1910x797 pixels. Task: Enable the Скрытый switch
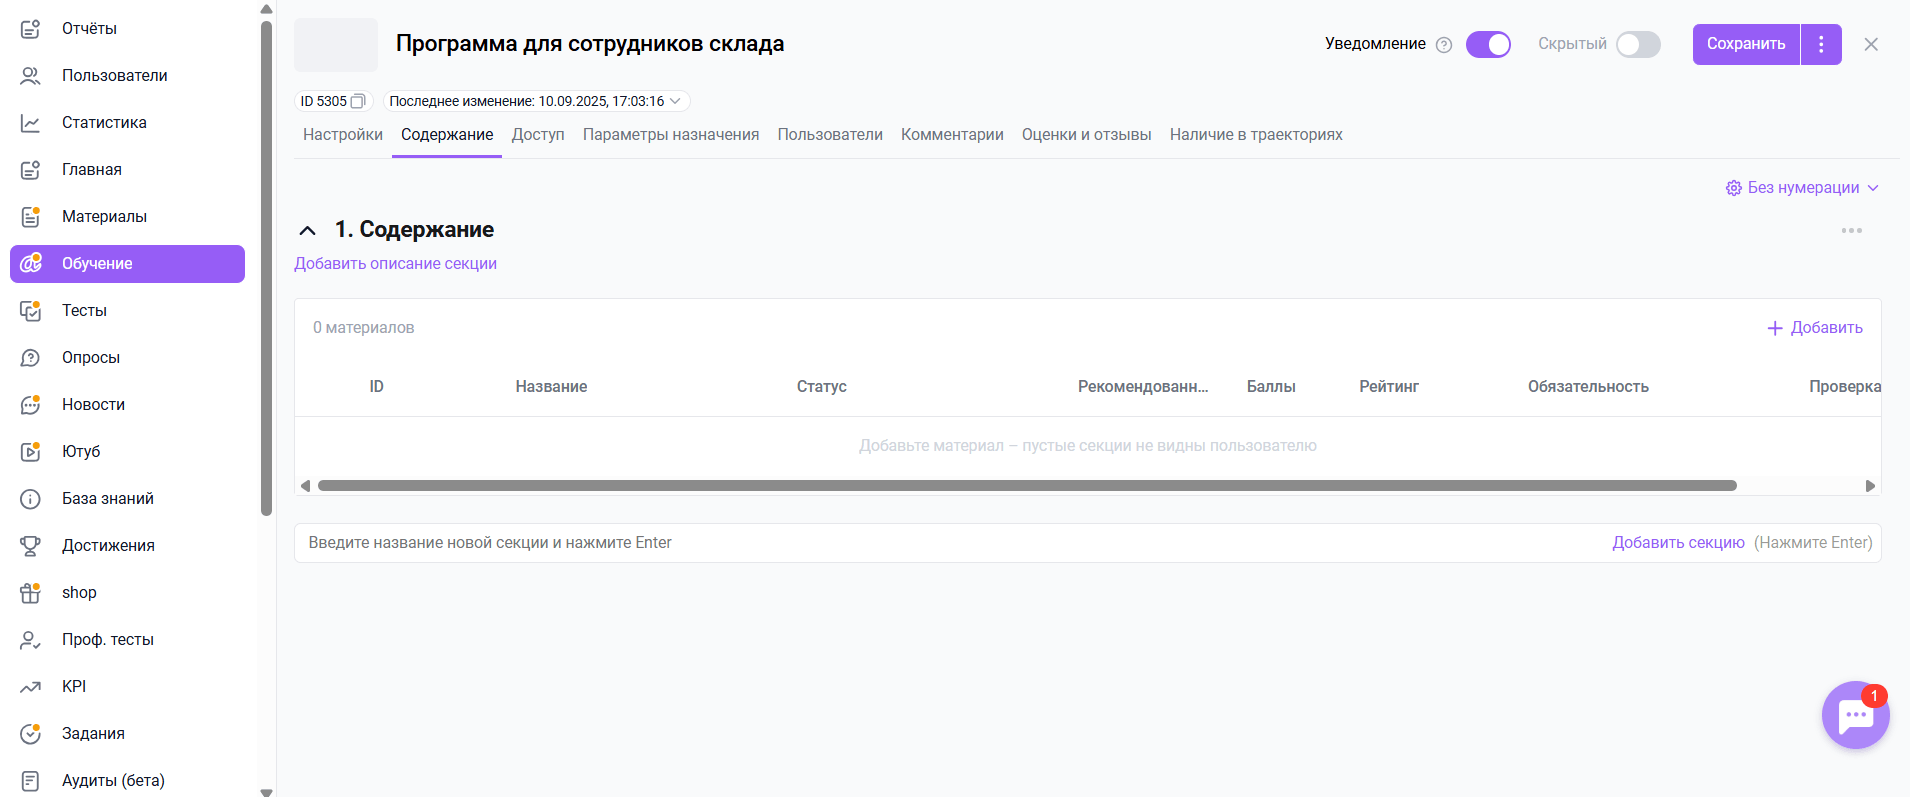(1638, 45)
